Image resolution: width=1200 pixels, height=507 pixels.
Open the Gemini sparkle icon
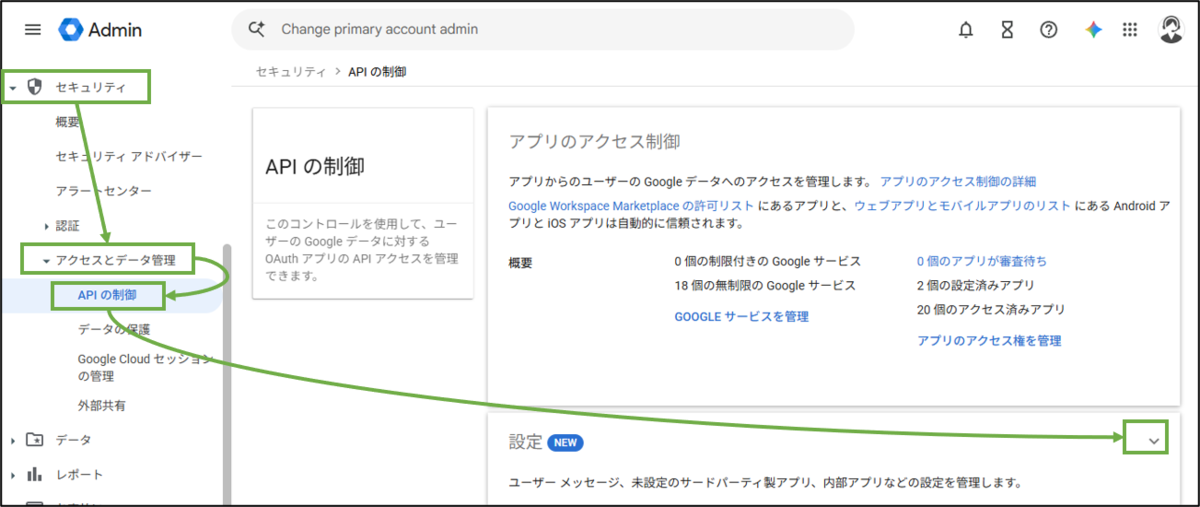[x=1093, y=30]
